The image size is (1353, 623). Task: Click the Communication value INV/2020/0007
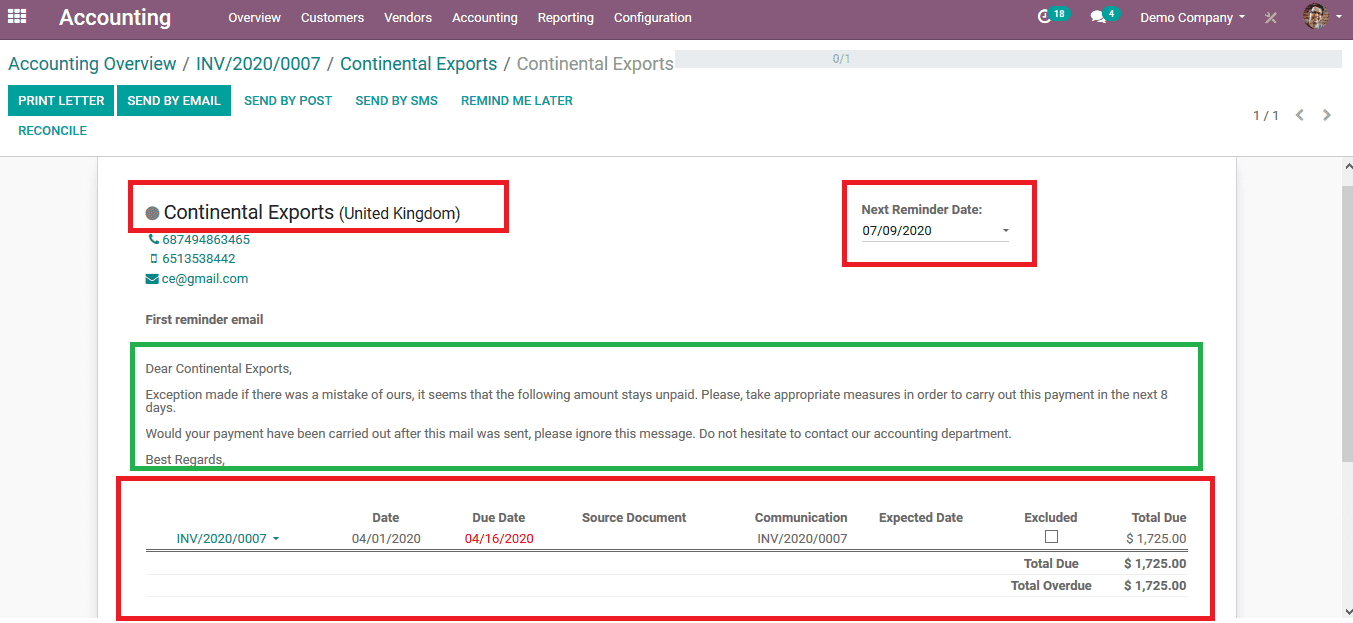click(x=802, y=539)
